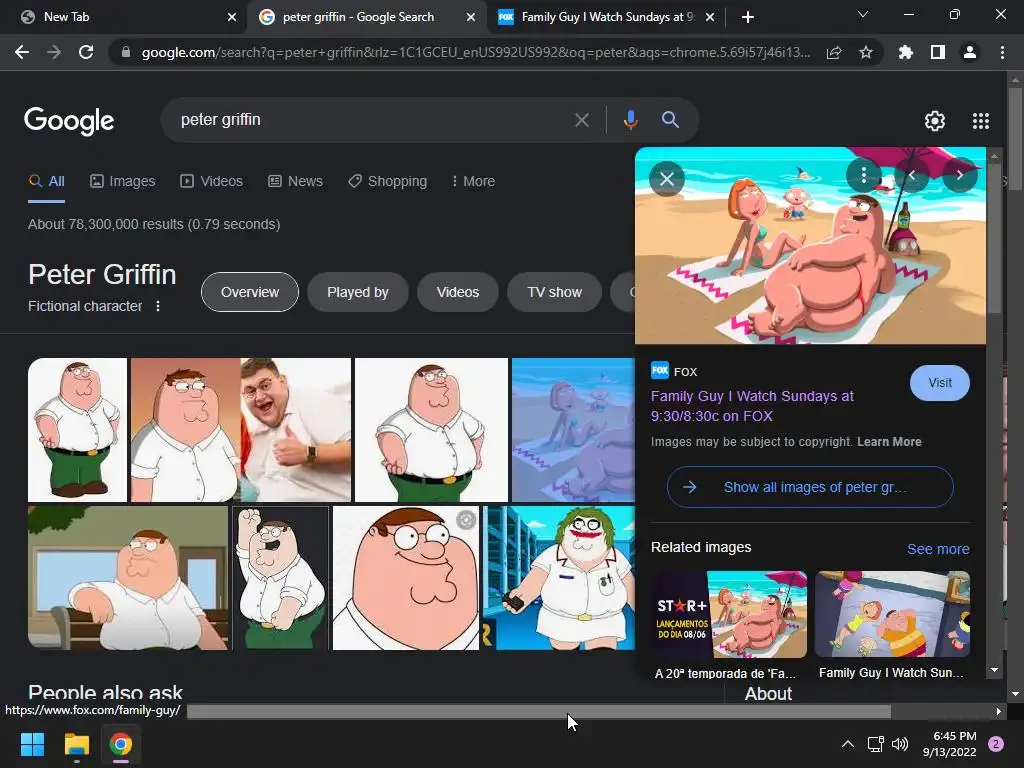Click the browser forward arrow
1024x768 pixels.
click(x=54, y=52)
